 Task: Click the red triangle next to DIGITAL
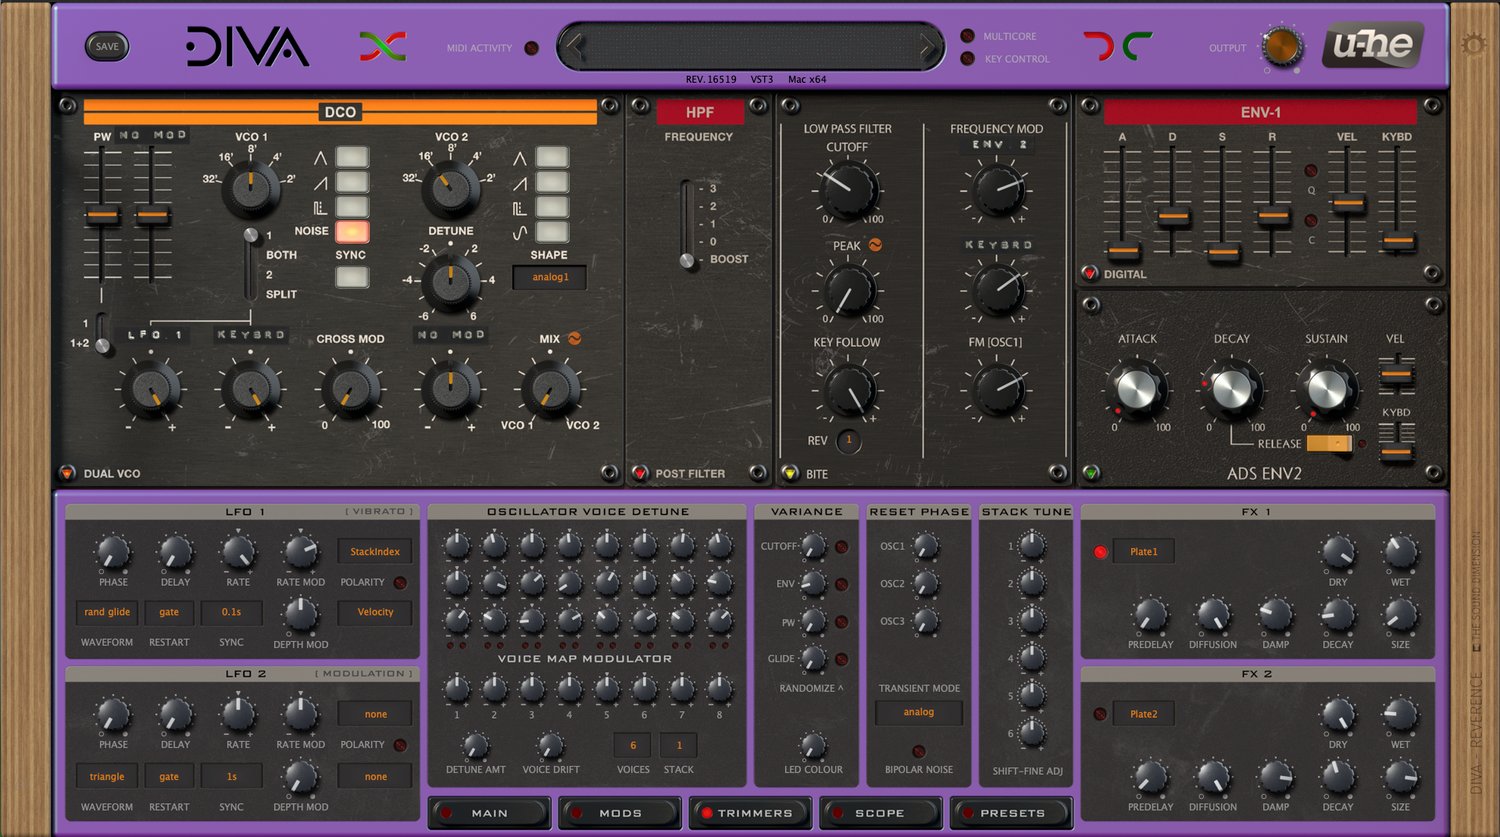1090,273
